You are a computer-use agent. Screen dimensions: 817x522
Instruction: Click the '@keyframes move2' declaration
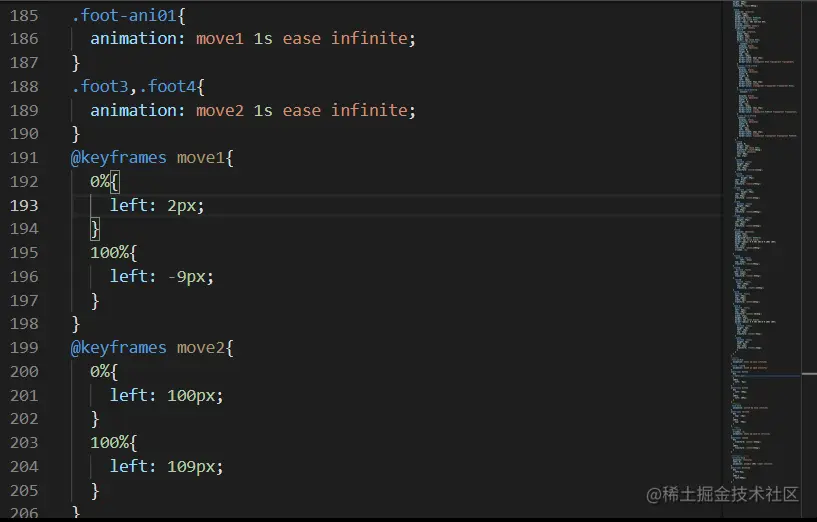click(148, 348)
